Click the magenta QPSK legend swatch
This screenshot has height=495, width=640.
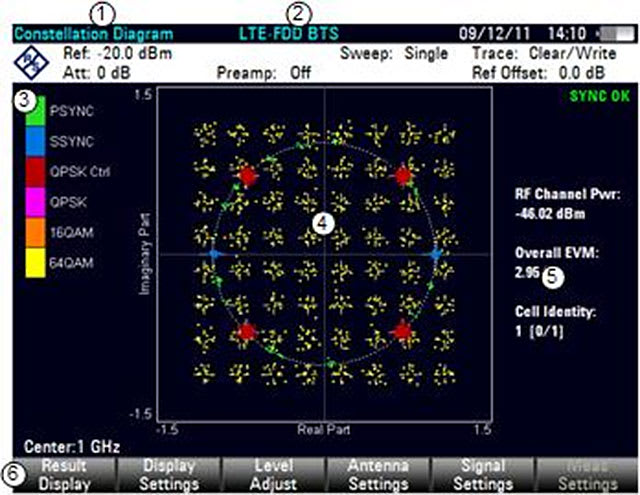coord(36,202)
